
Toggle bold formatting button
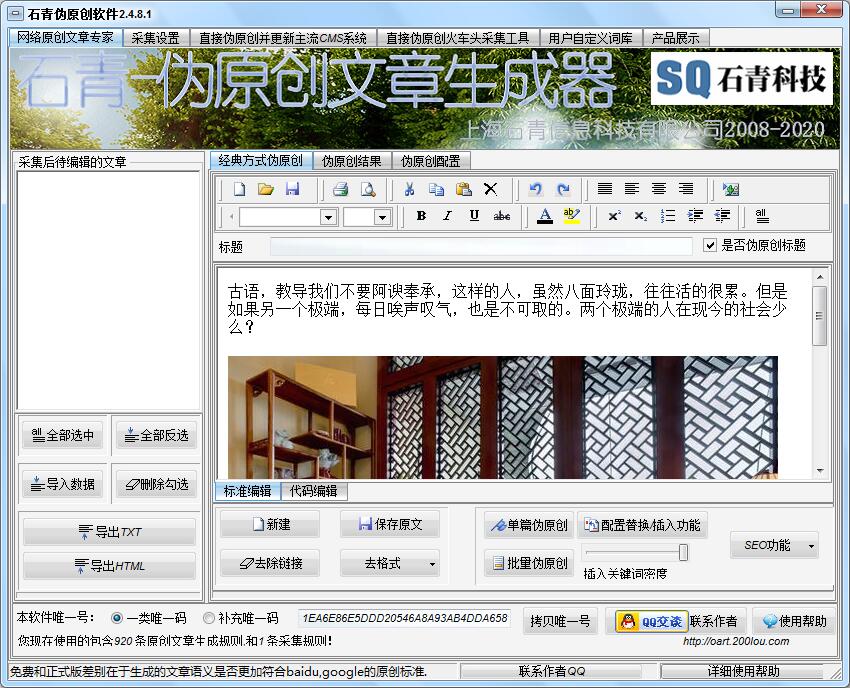point(421,216)
